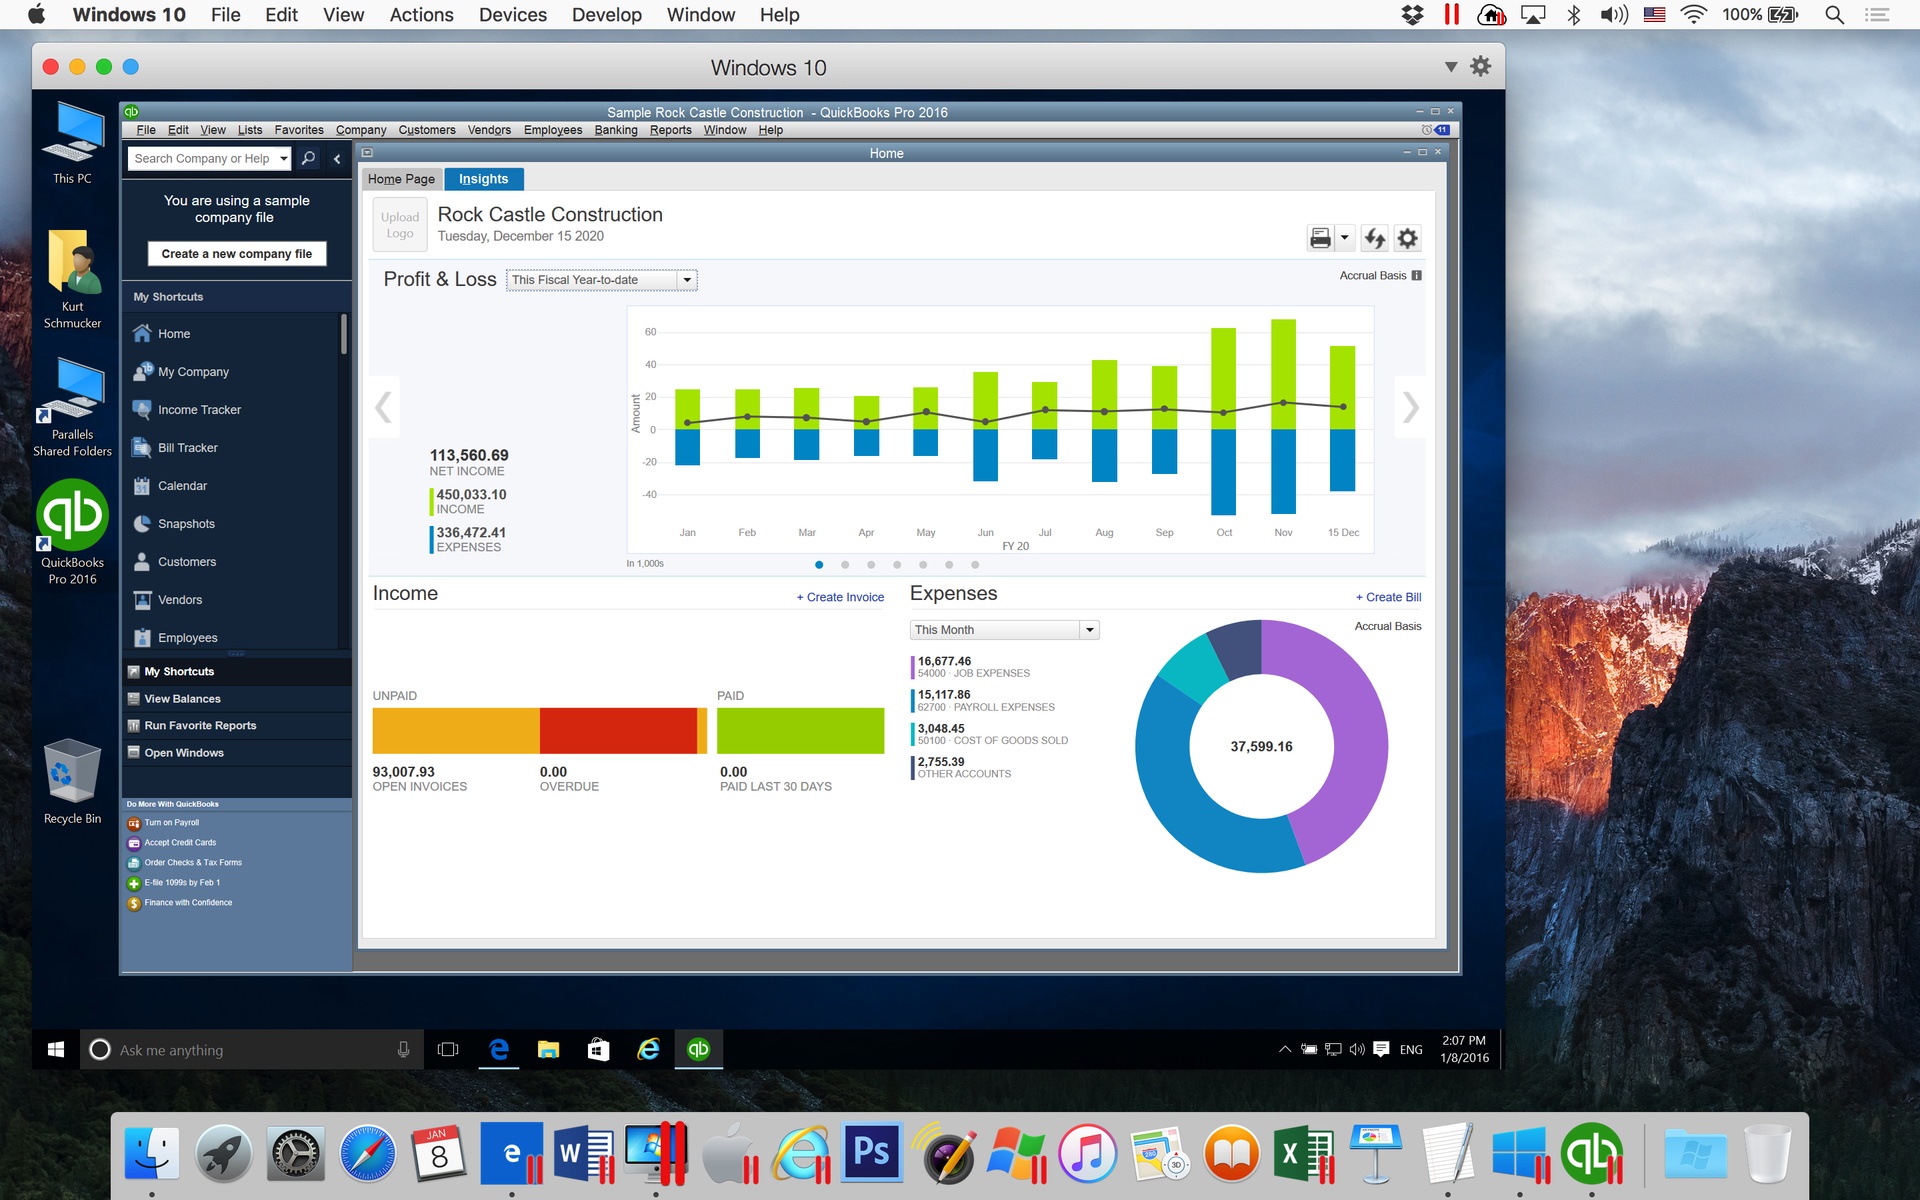Click Create Invoice link

[x=840, y=597]
